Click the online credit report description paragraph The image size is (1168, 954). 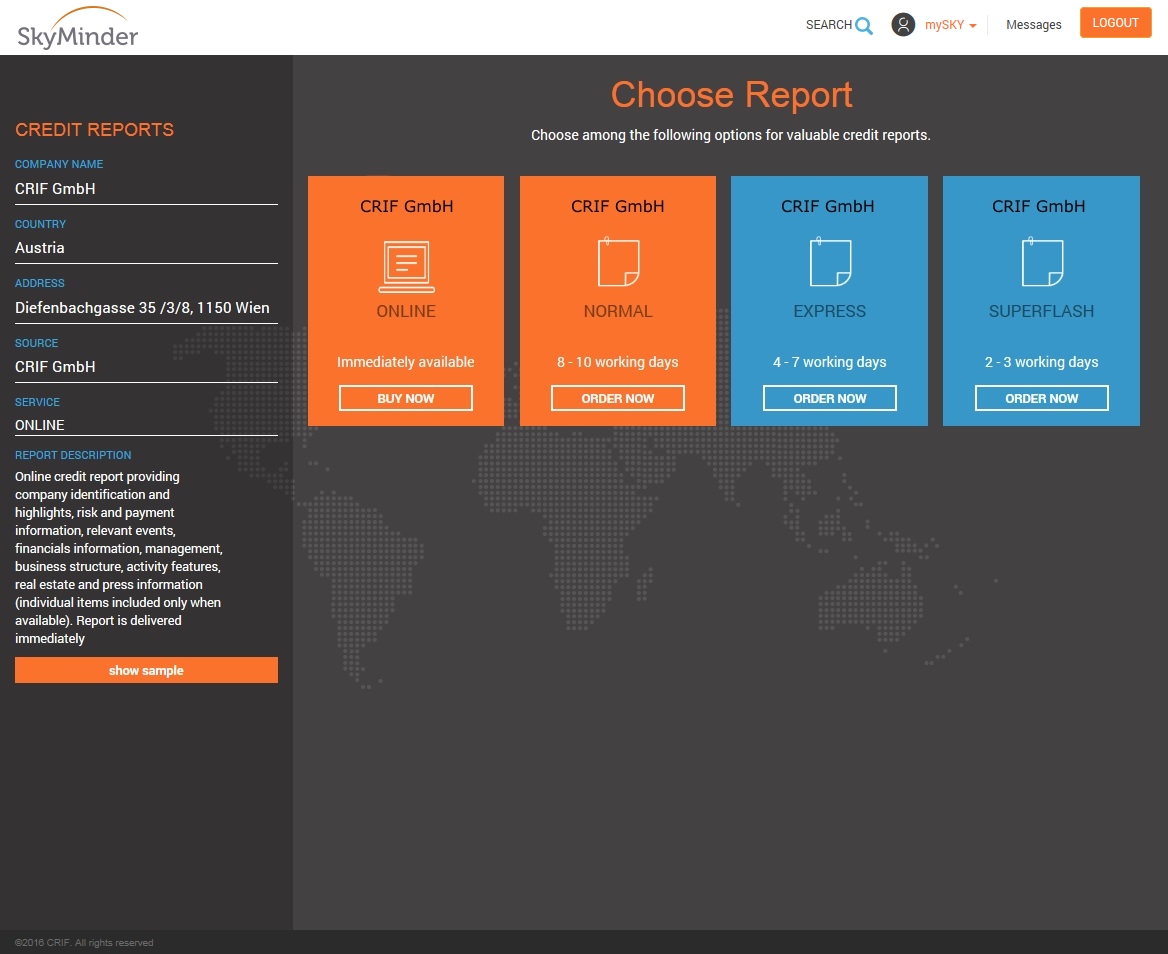click(x=119, y=557)
